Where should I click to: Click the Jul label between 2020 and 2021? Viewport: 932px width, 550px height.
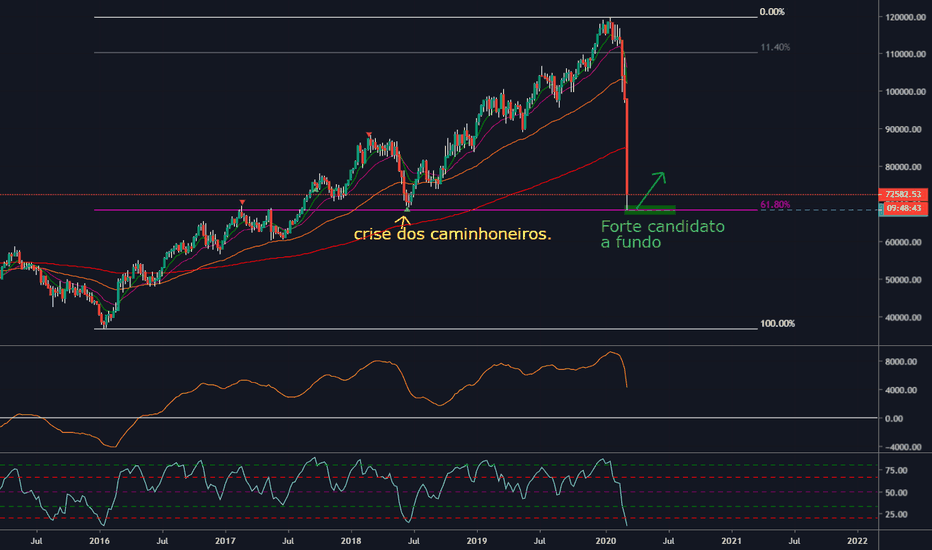pyautogui.click(x=669, y=540)
